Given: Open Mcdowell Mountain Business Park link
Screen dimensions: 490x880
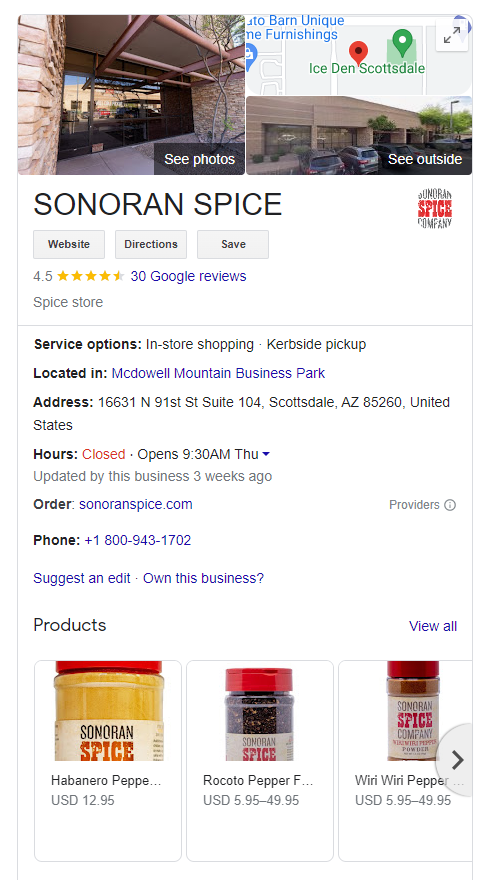Looking at the screenshot, I should [x=218, y=373].
